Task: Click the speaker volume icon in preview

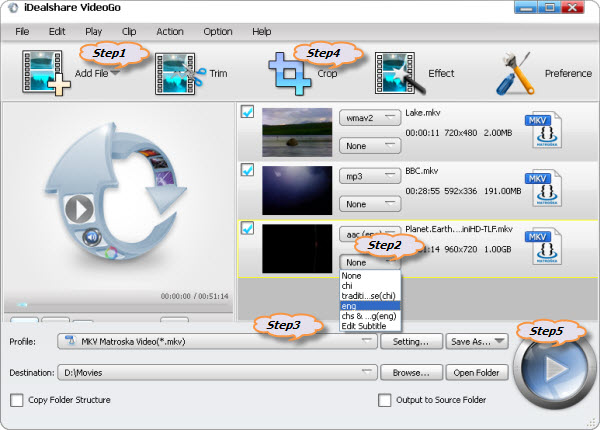Action: point(92,238)
